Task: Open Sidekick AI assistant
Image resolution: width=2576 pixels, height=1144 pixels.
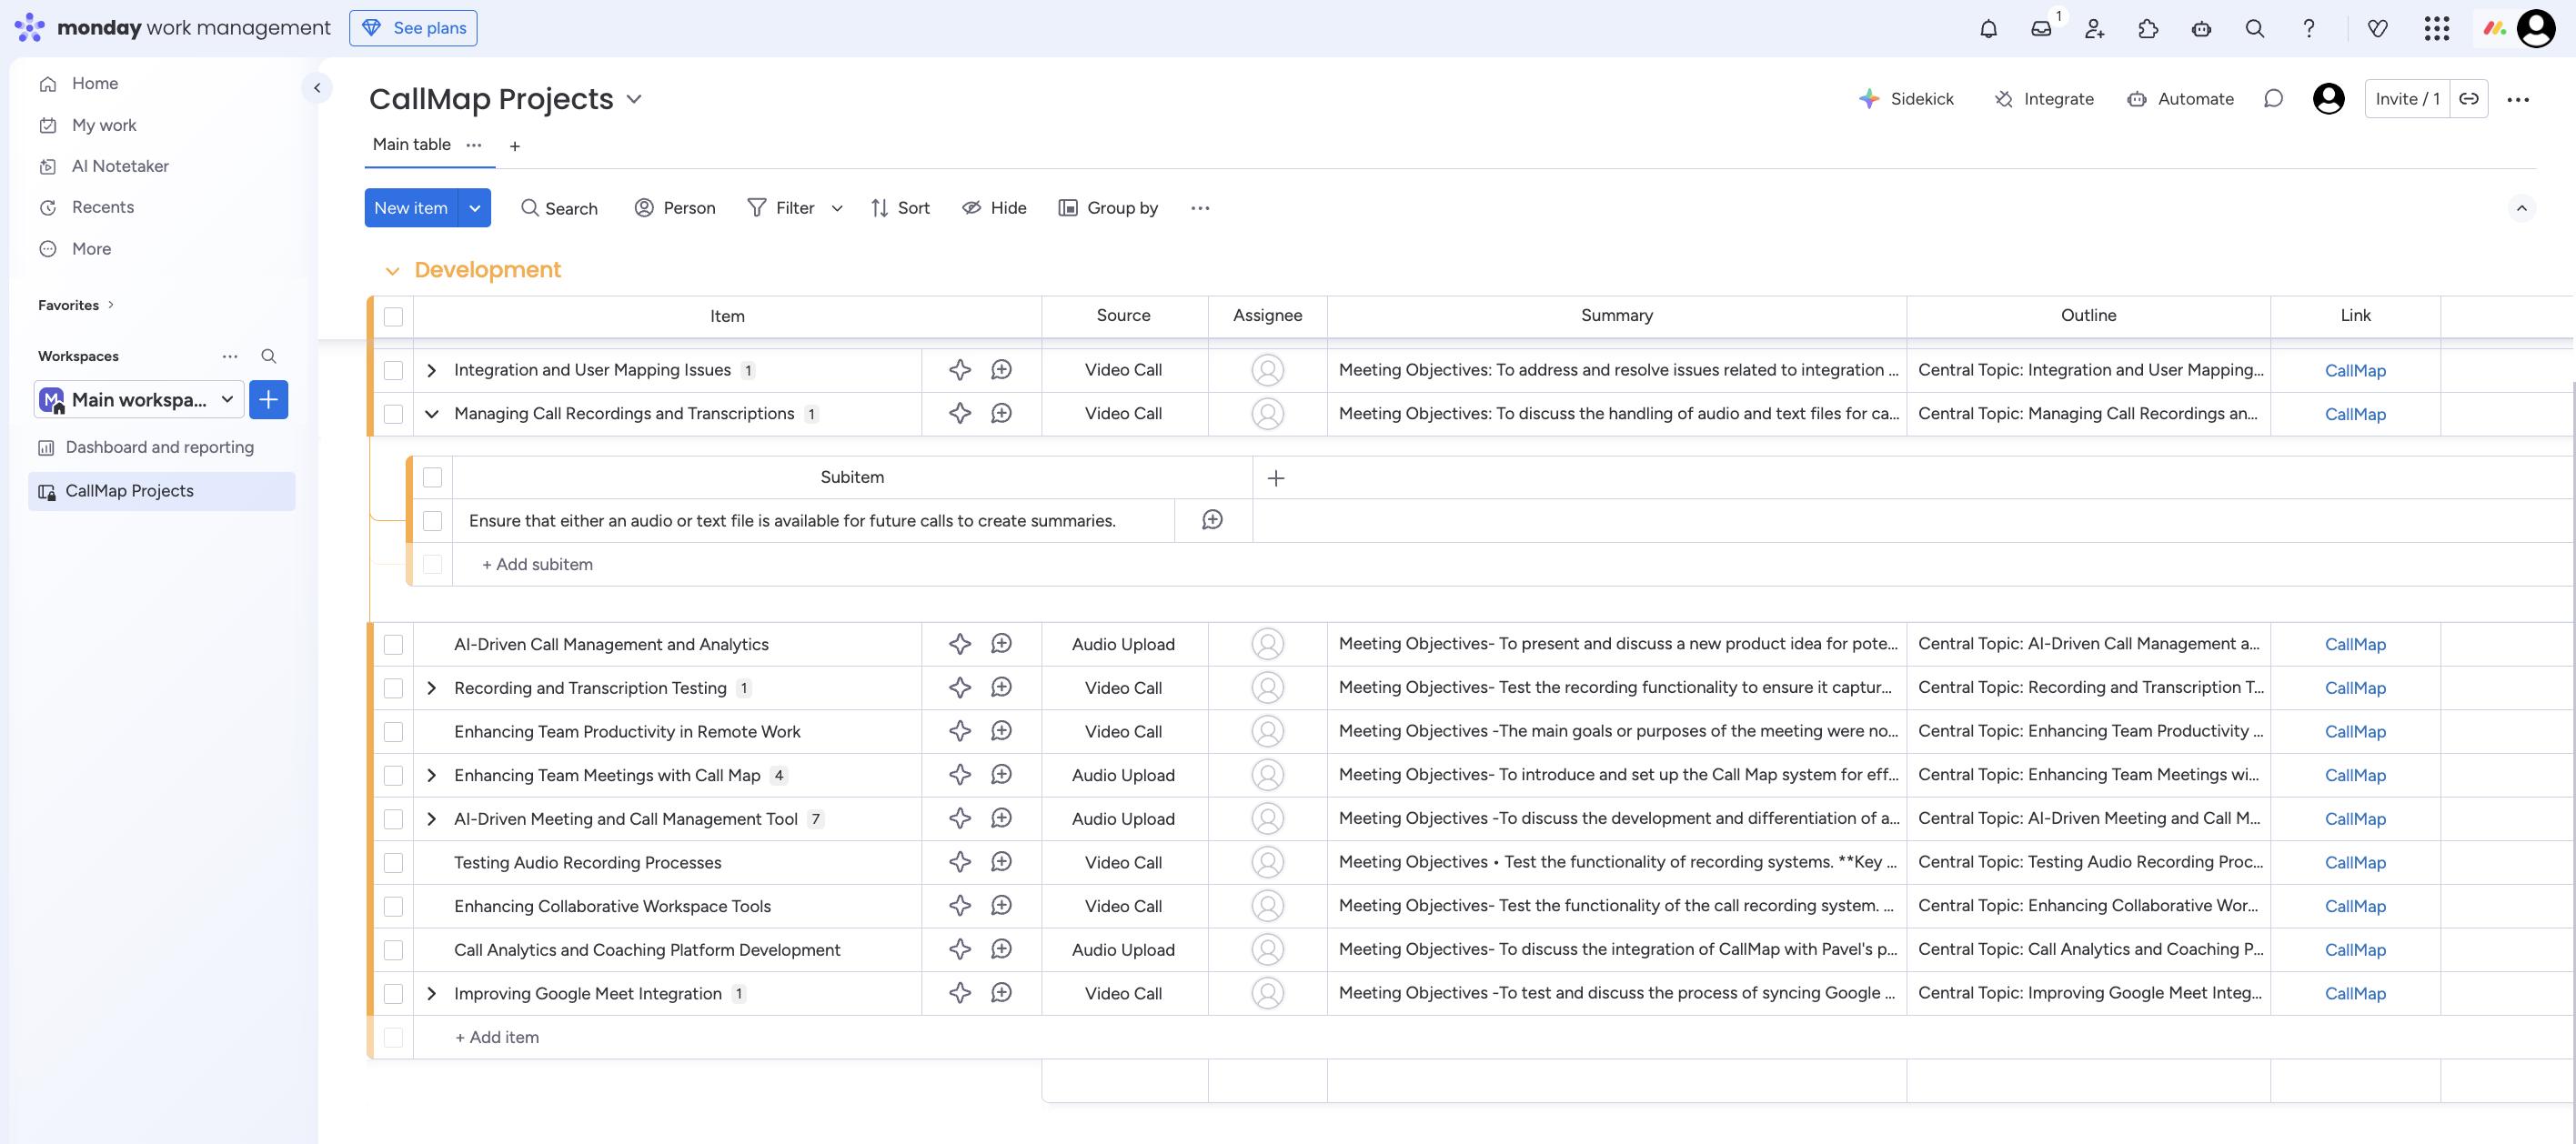Action: coord(1906,98)
